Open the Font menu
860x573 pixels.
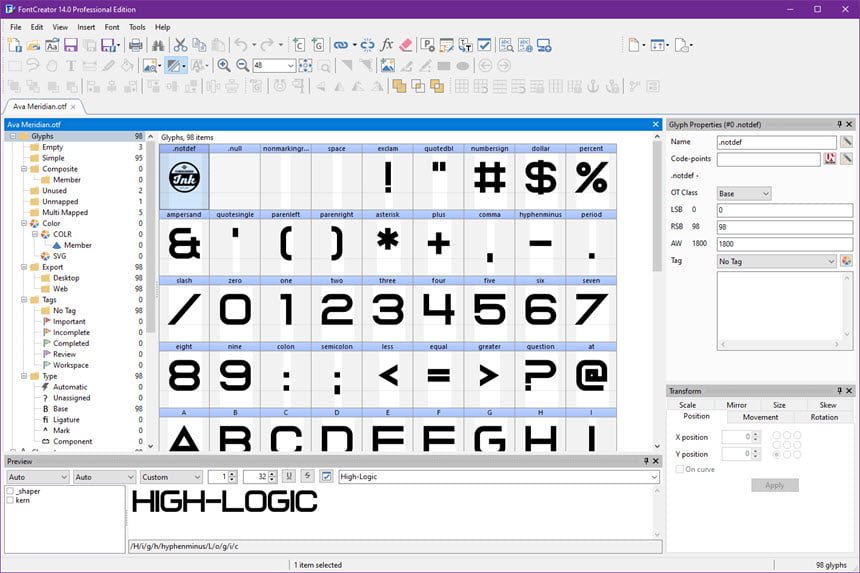(x=112, y=27)
